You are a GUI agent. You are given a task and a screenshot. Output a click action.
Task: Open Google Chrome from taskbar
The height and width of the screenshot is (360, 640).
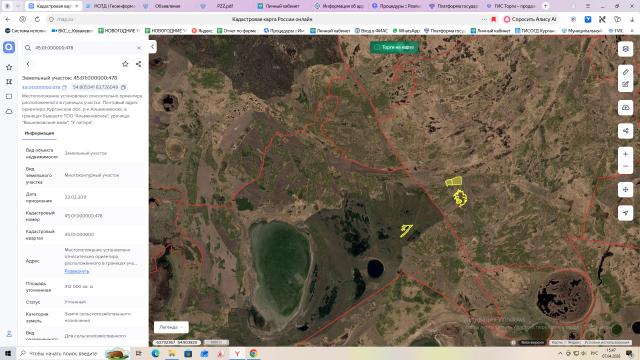pos(253,353)
